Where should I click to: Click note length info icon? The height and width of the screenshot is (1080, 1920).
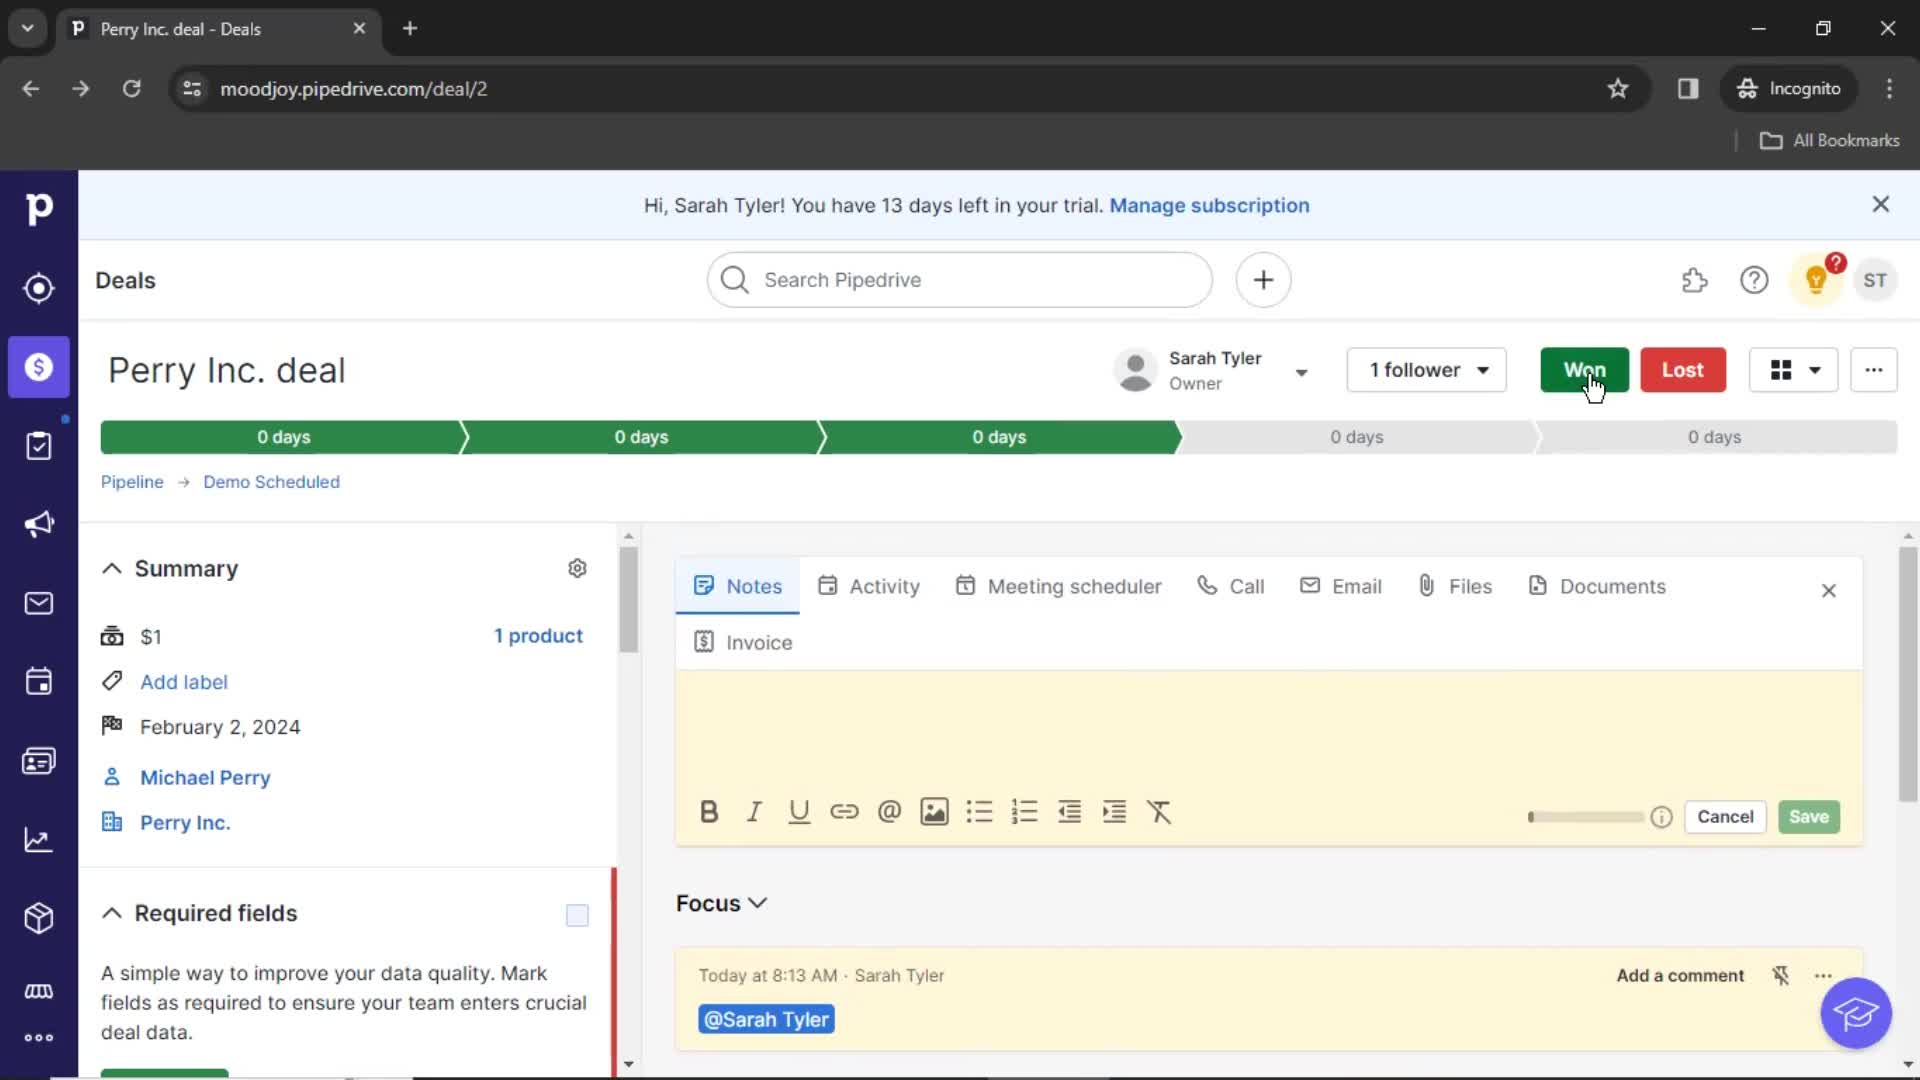click(1661, 817)
